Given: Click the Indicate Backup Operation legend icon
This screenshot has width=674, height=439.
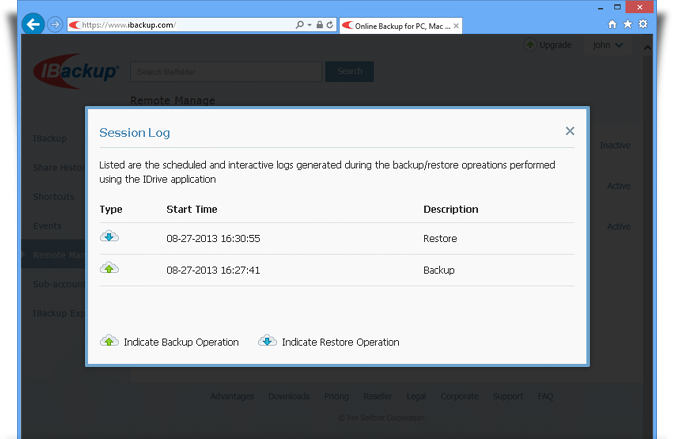Looking at the screenshot, I should pos(109,341).
